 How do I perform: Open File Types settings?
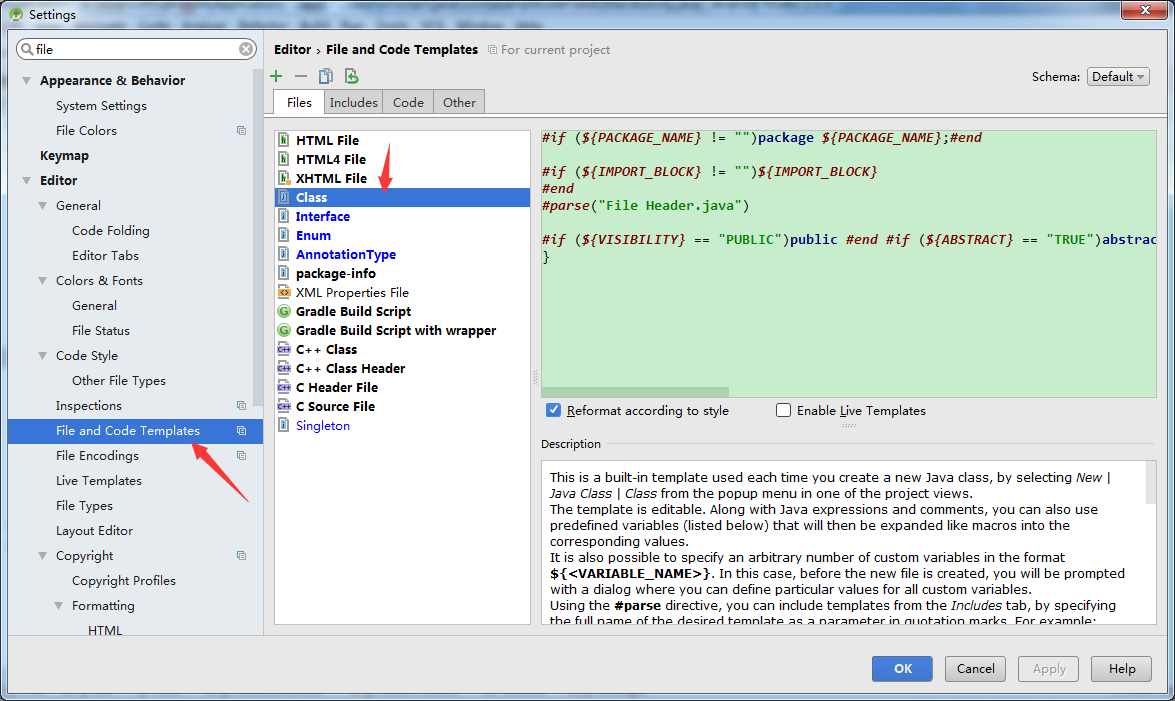point(84,505)
